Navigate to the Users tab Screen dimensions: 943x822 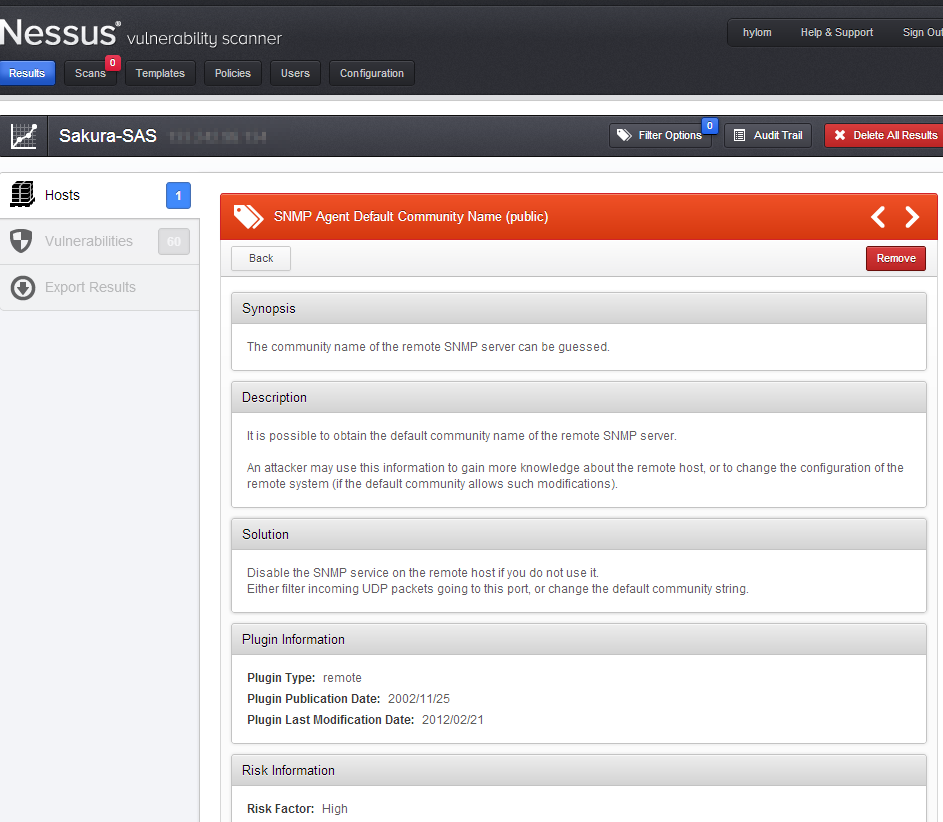coord(295,73)
